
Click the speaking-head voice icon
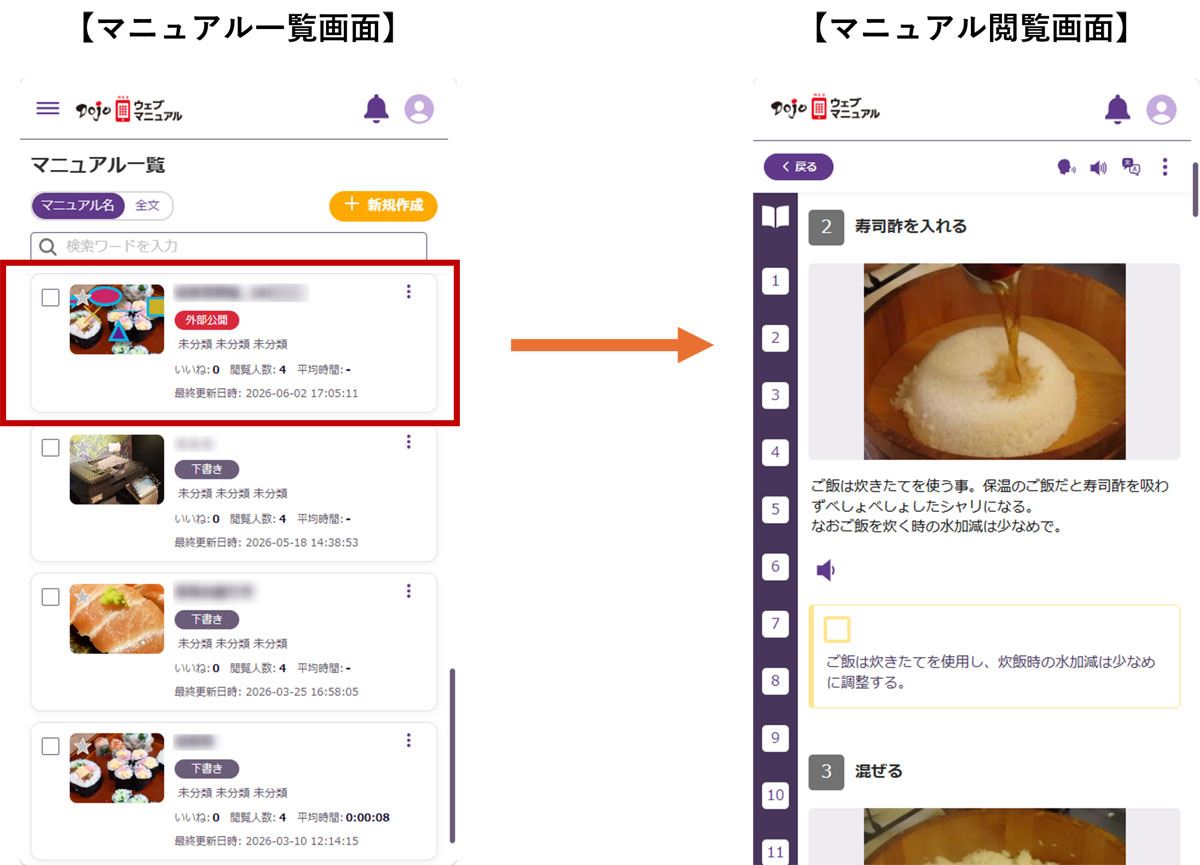(1066, 167)
